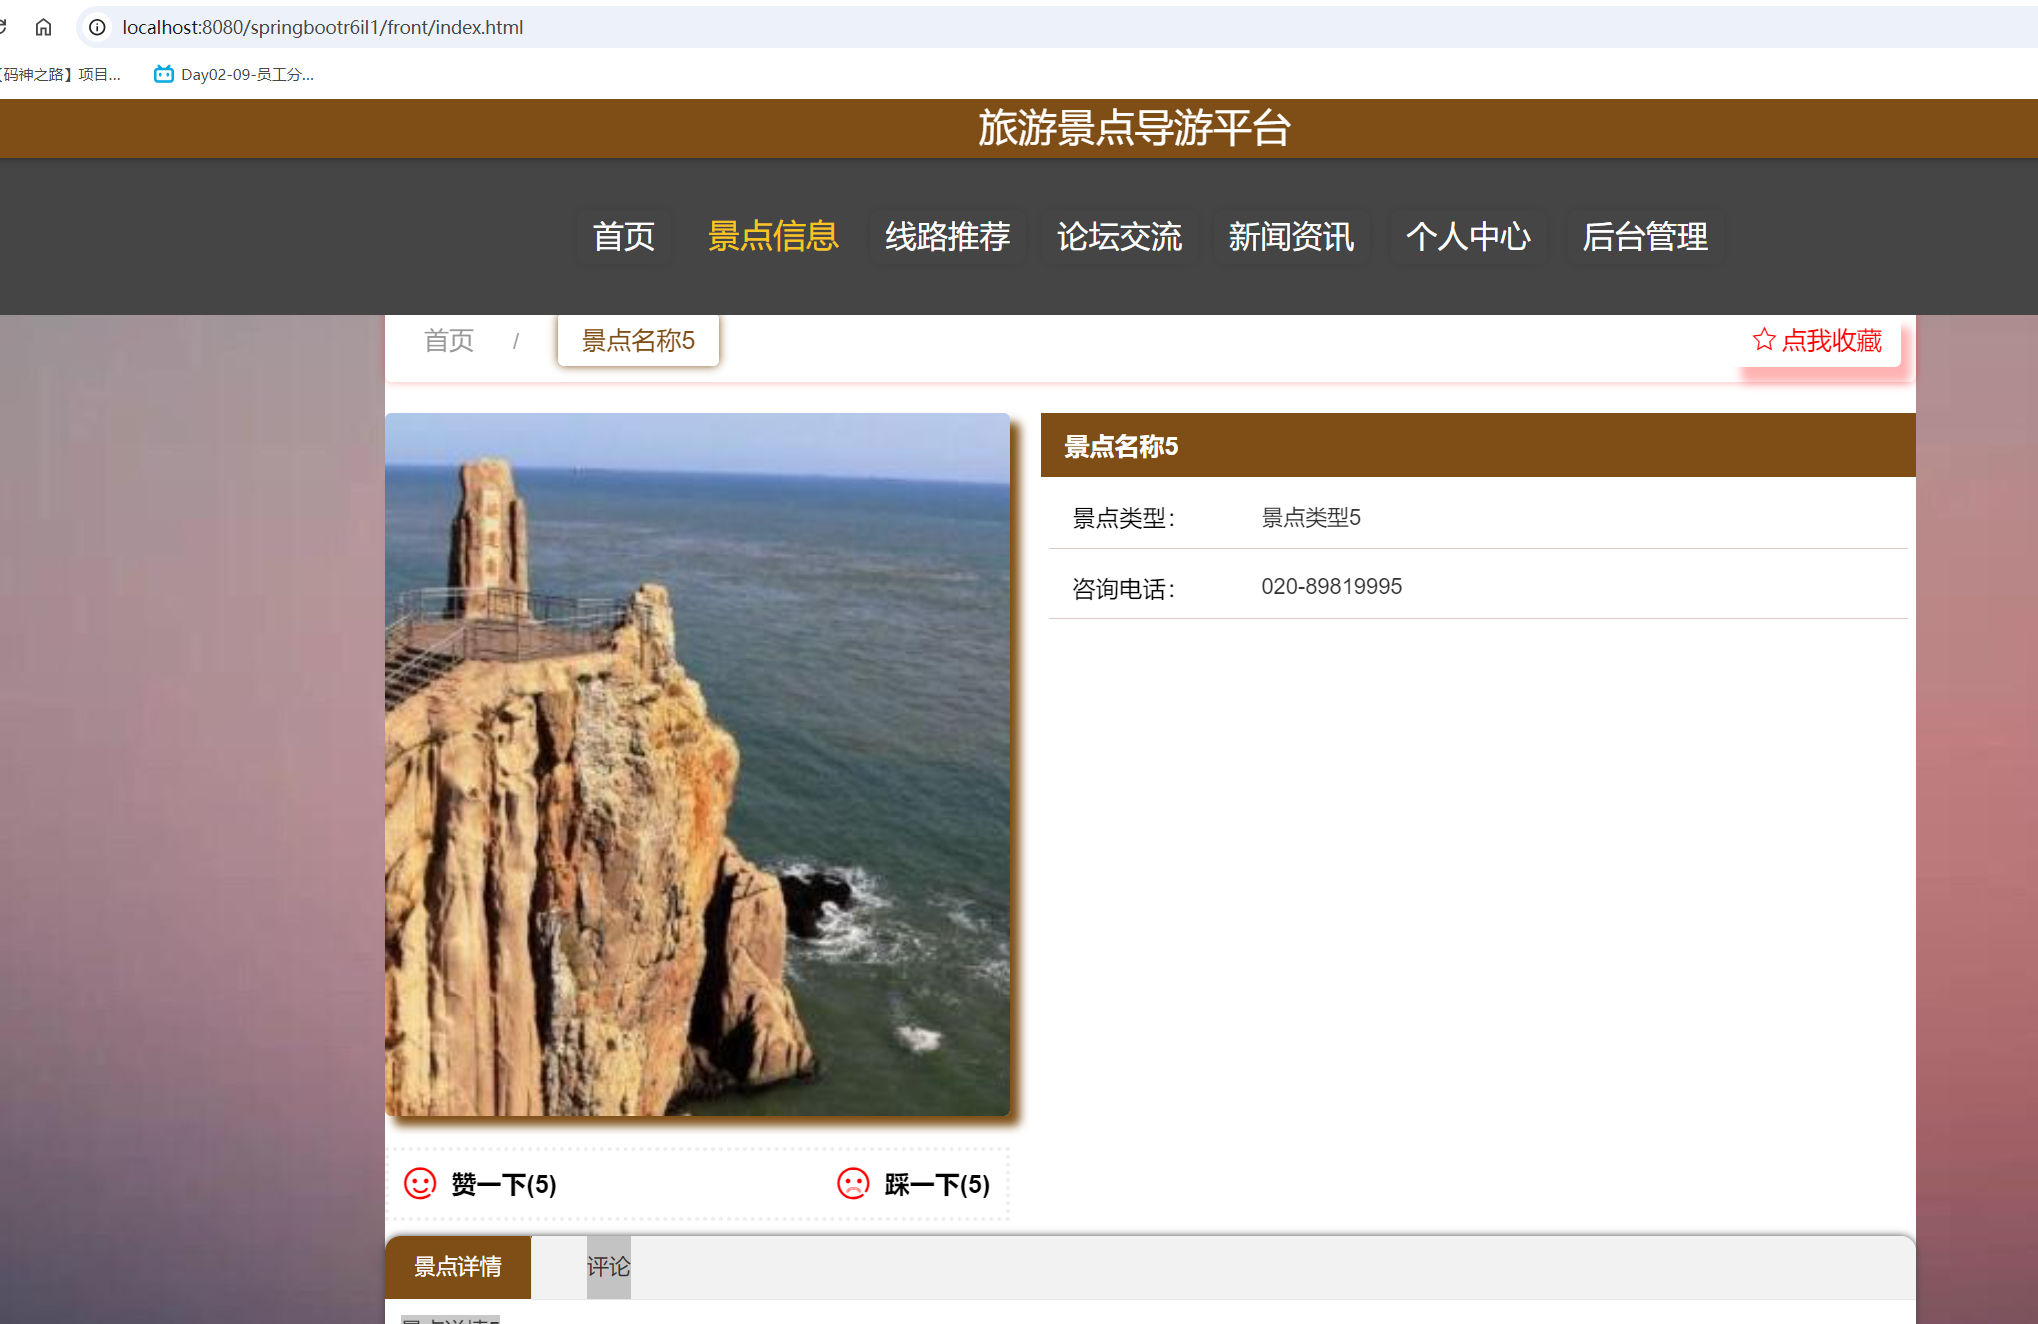Go to 个人中心
This screenshot has height=1324, width=2038.
click(1468, 236)
